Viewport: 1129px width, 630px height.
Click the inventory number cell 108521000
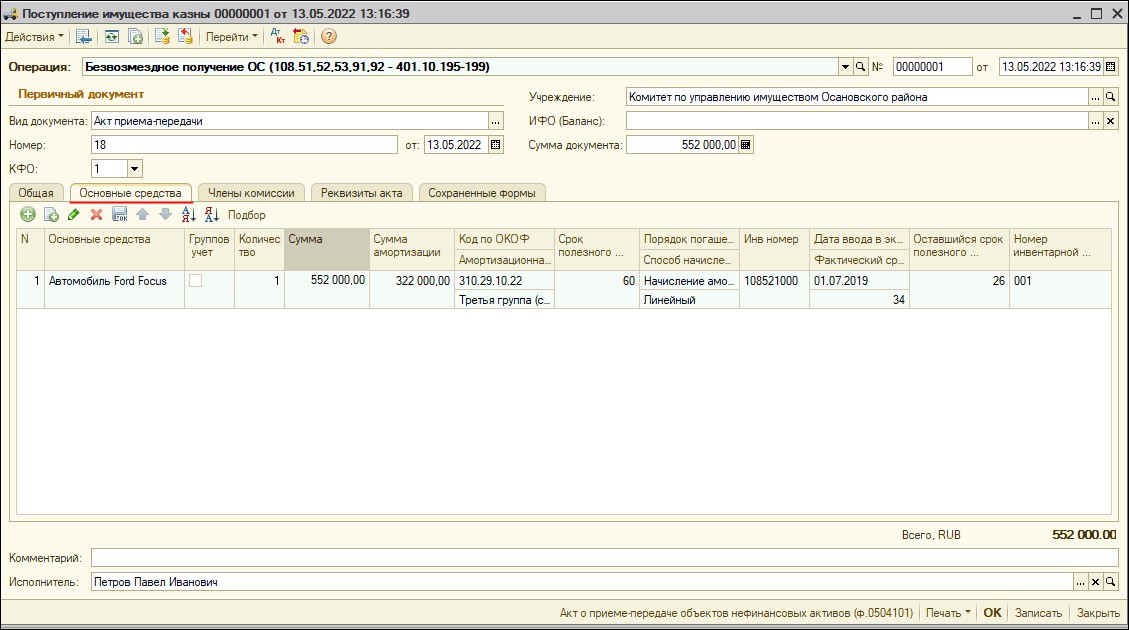pyautogui.click(x=774, y=289)
